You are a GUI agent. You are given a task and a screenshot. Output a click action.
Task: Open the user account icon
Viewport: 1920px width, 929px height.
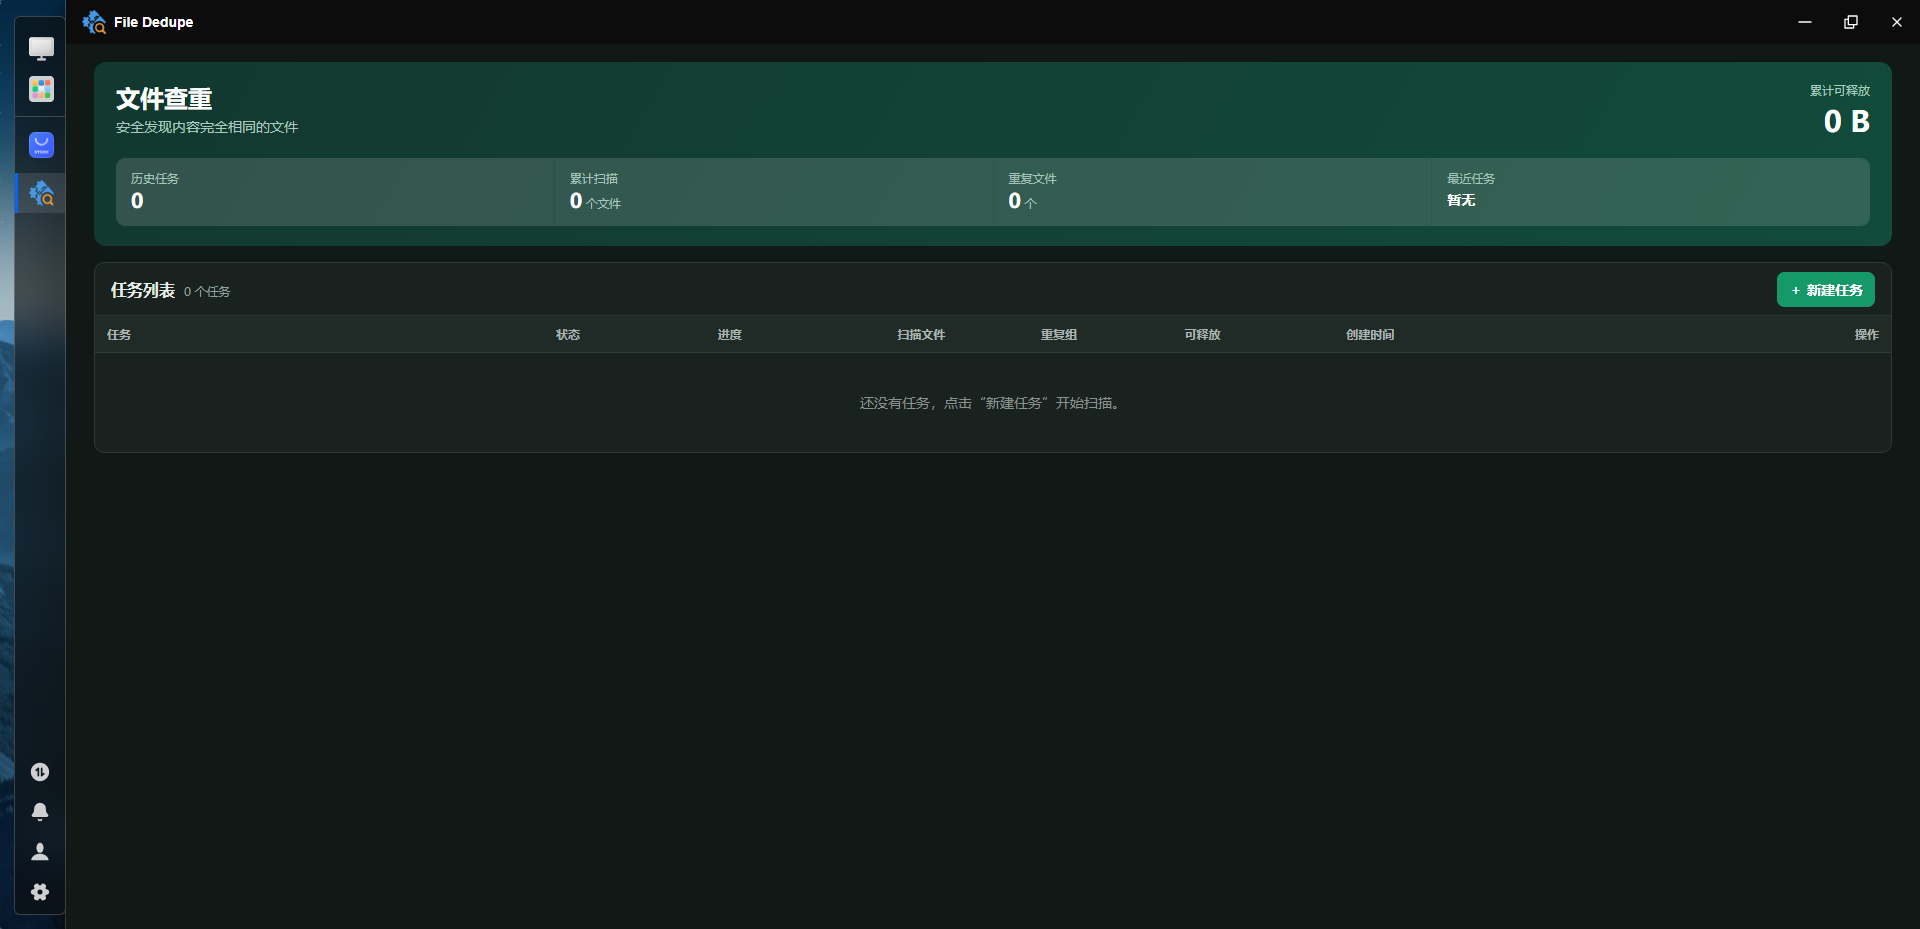pyautogui.click(x=40, y=852)
